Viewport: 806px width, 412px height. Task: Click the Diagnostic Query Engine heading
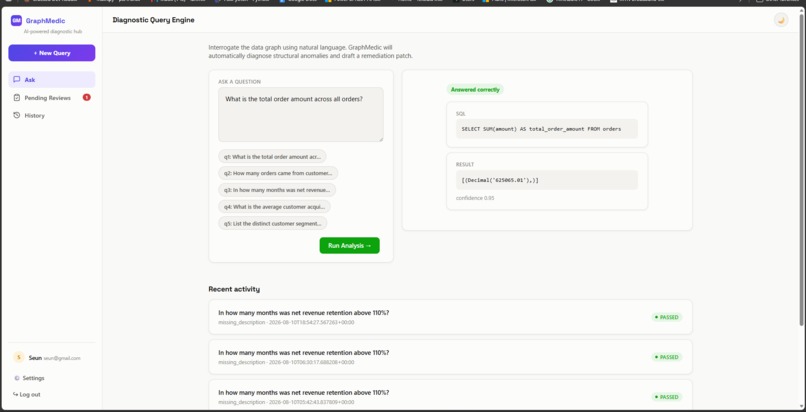click(x=154, y=20)
